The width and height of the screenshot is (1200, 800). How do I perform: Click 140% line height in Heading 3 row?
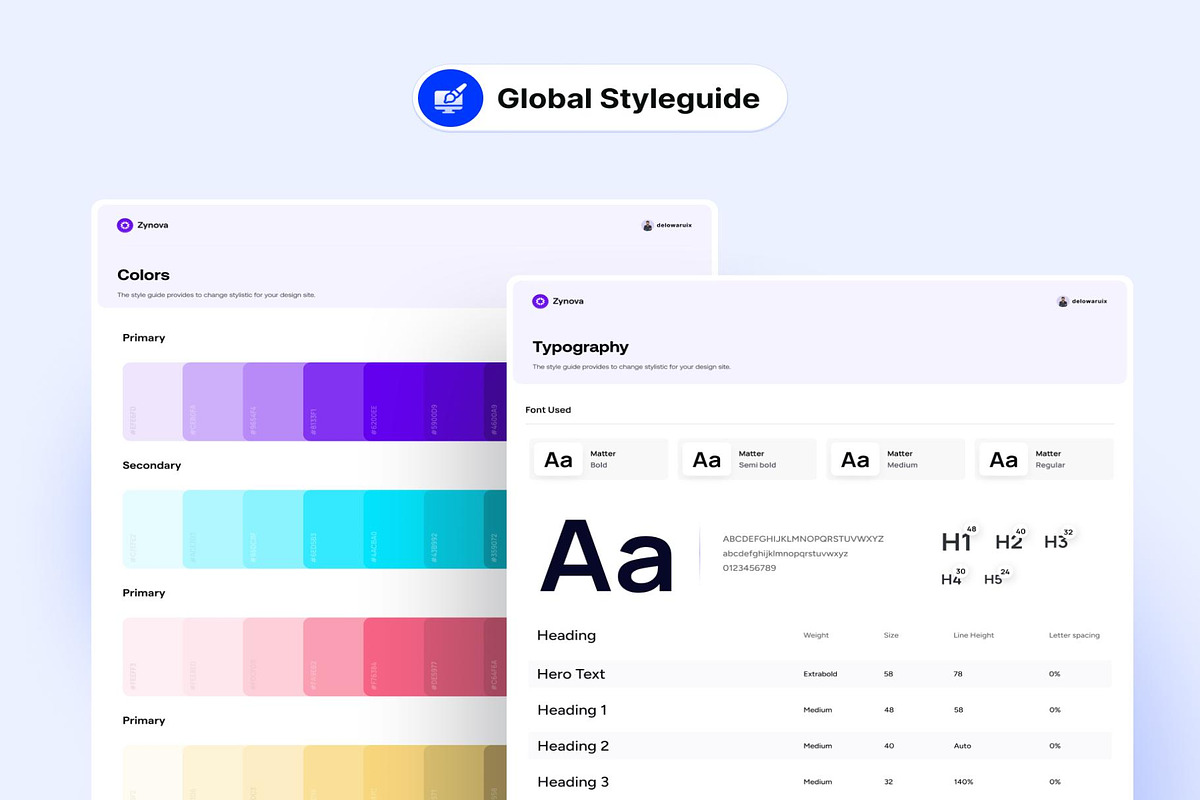pyautogui.click(x=964, y=782)
